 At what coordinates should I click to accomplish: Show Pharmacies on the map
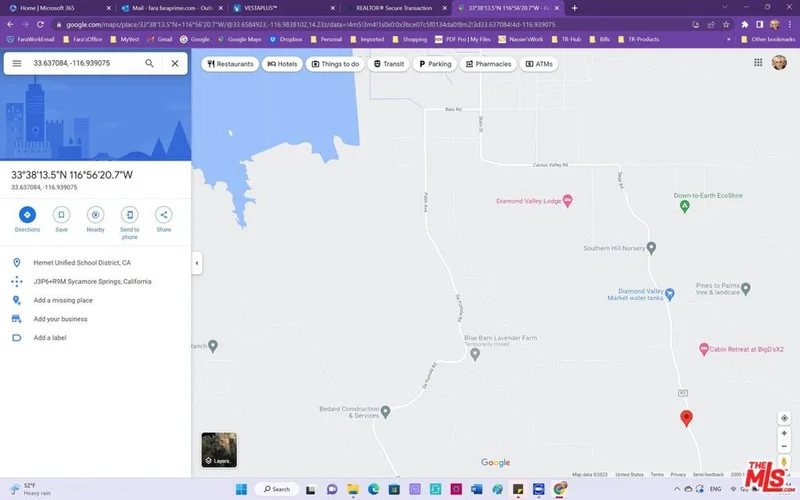point(488,64)
